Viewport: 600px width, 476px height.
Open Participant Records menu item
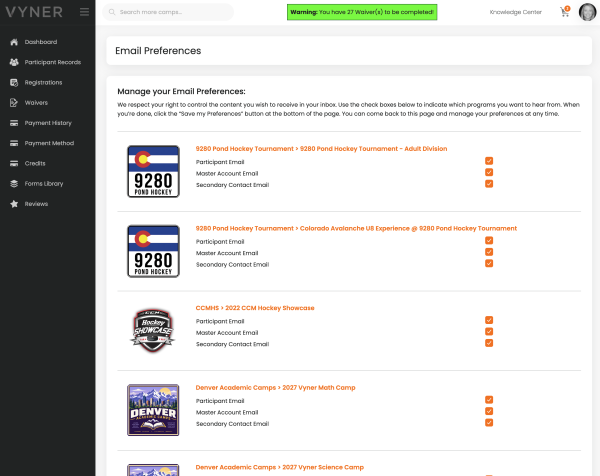(53, 62)
